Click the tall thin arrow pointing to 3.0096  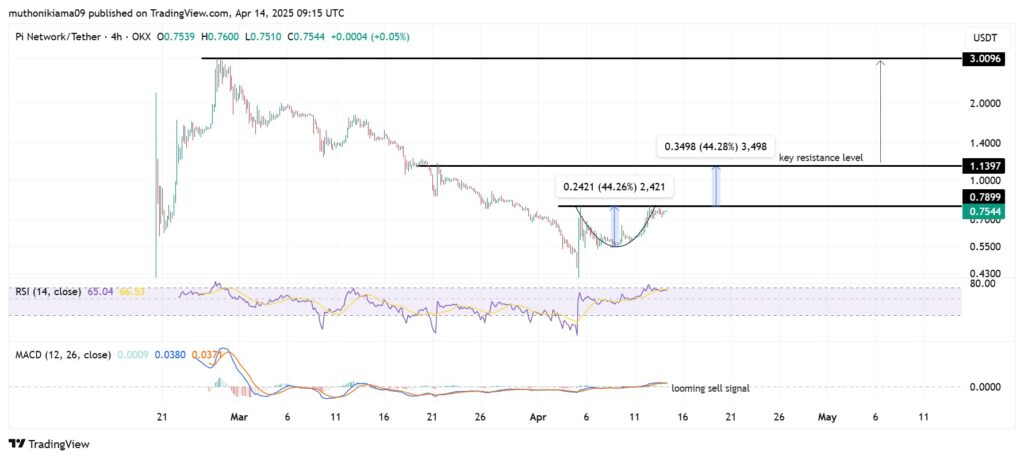880,110
